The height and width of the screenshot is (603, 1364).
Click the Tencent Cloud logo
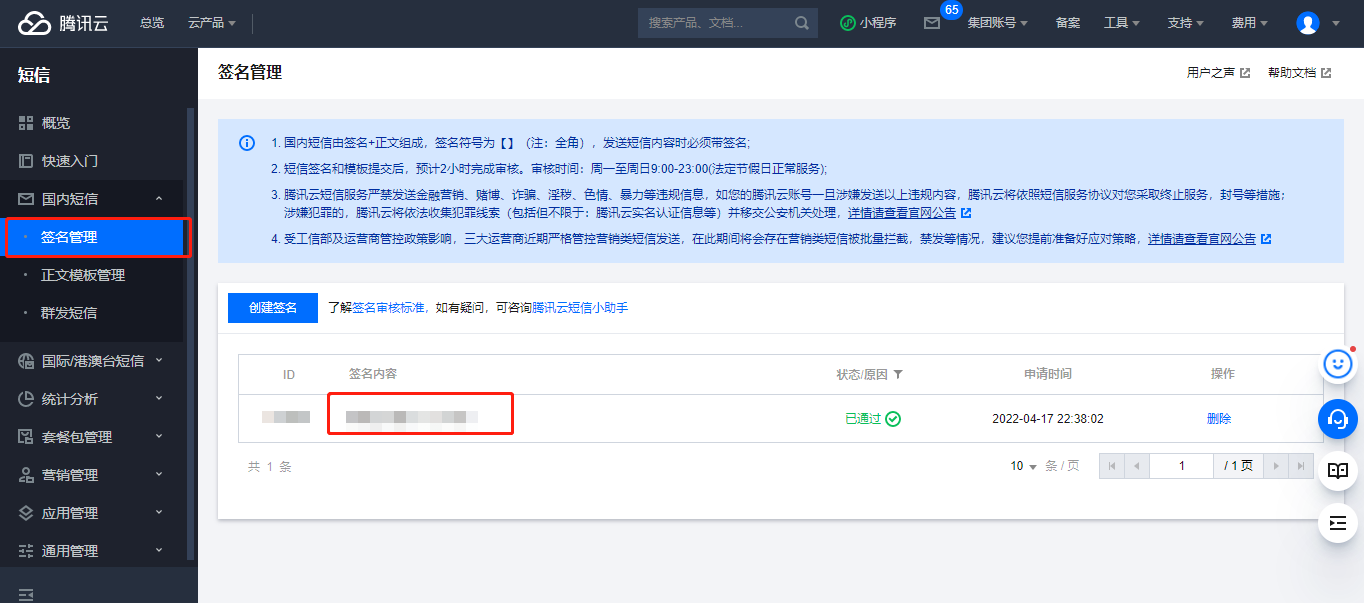(62, 23)
